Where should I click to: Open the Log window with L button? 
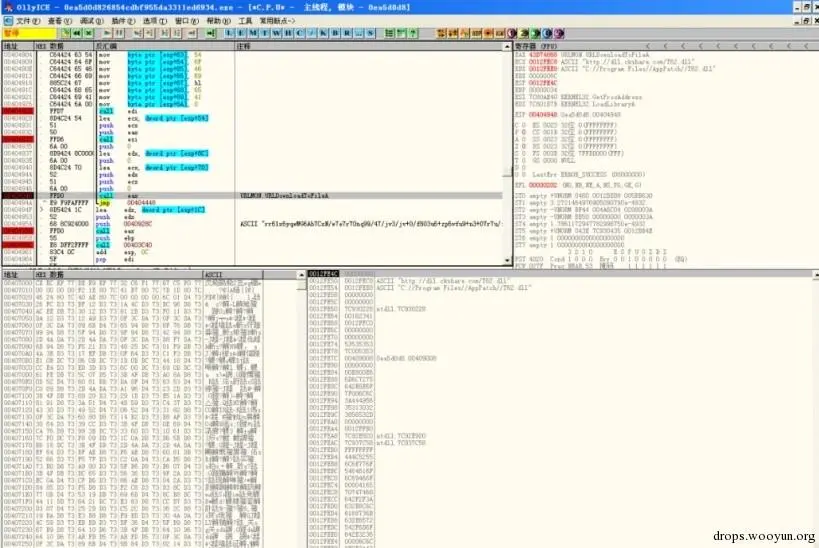pos(229,33)
